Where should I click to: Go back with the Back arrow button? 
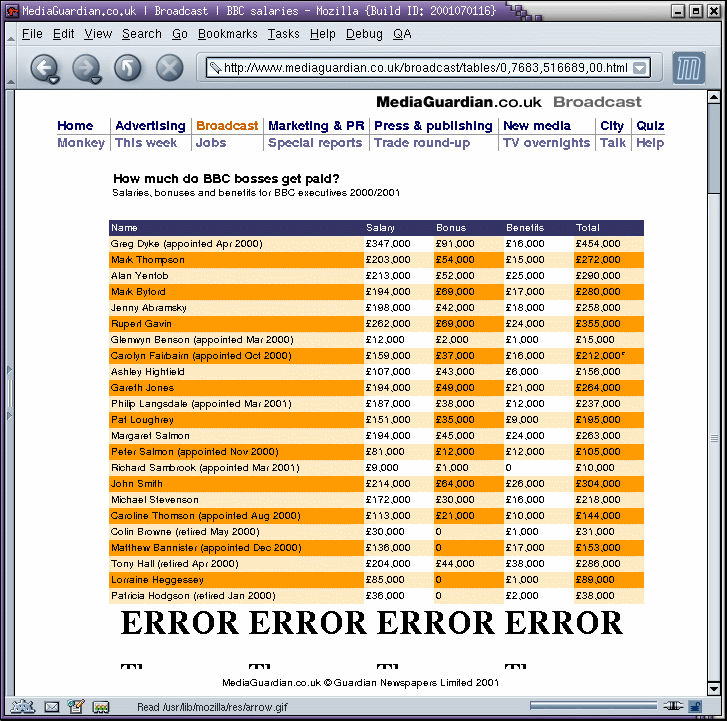pos(43,68)
